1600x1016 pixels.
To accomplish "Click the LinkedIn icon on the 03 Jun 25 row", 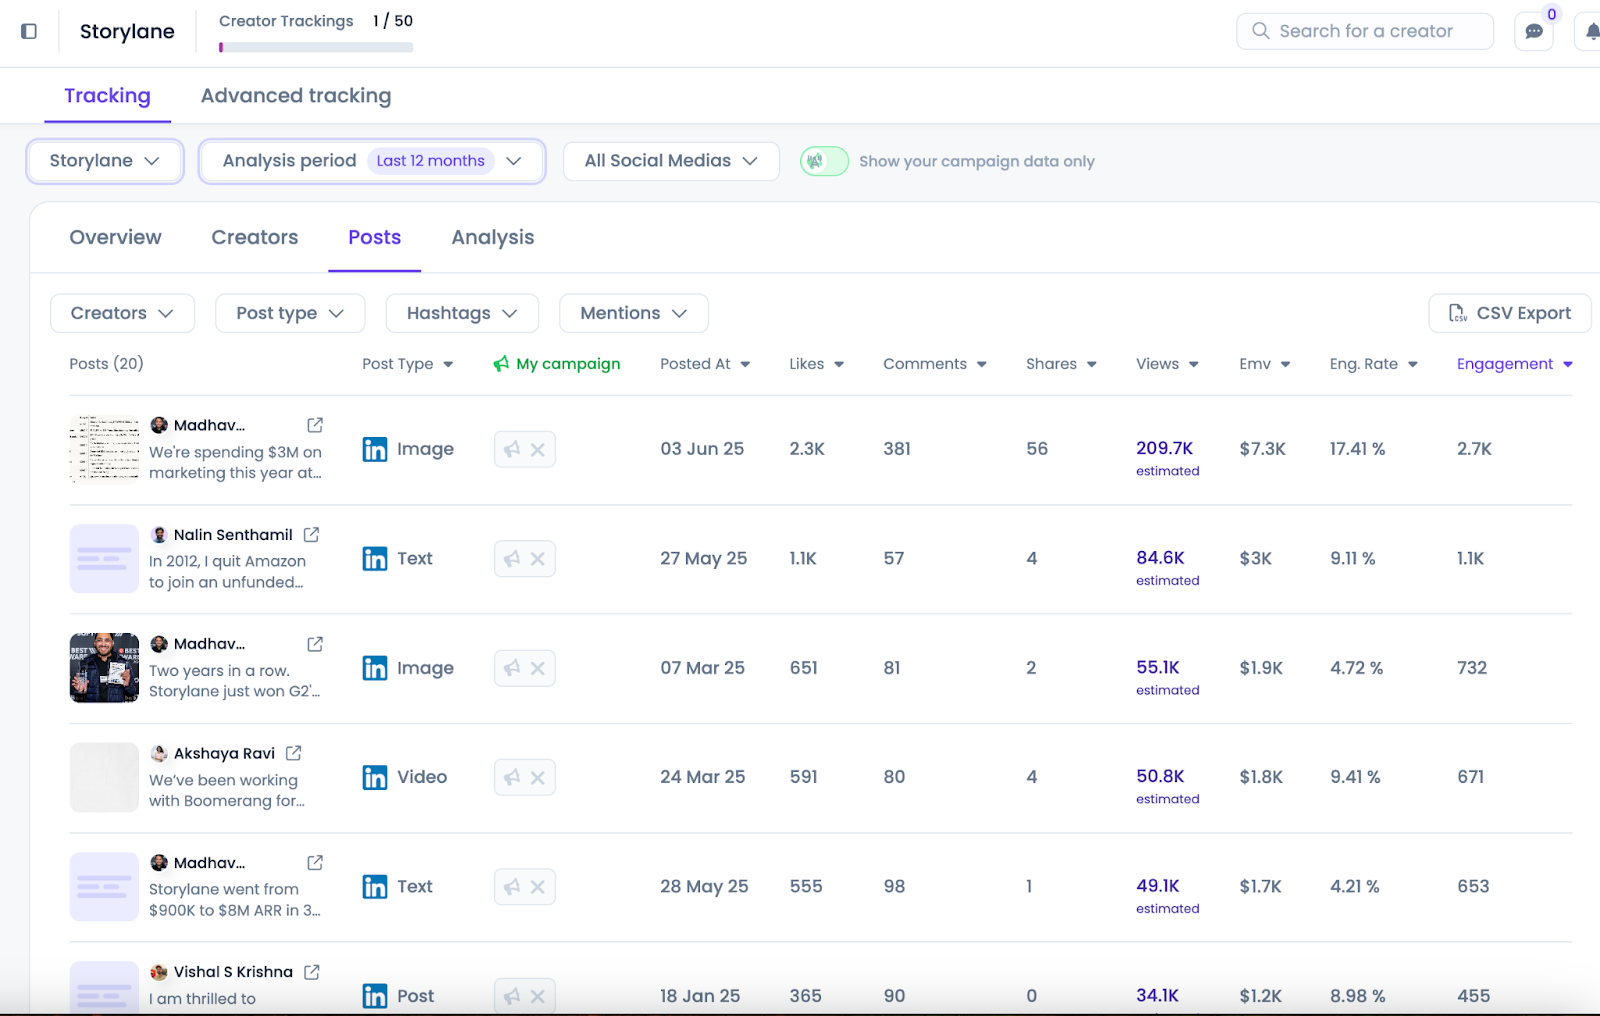I will pyautogui.click(x=375, y=450).
